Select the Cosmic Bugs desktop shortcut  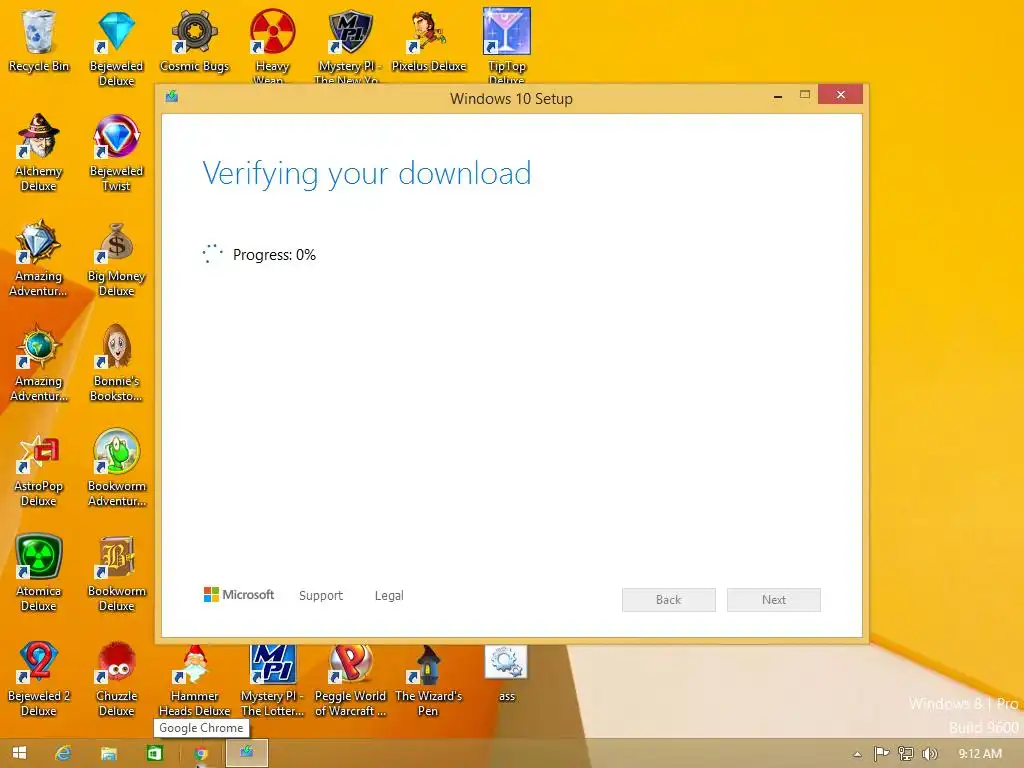pos(194,40)
